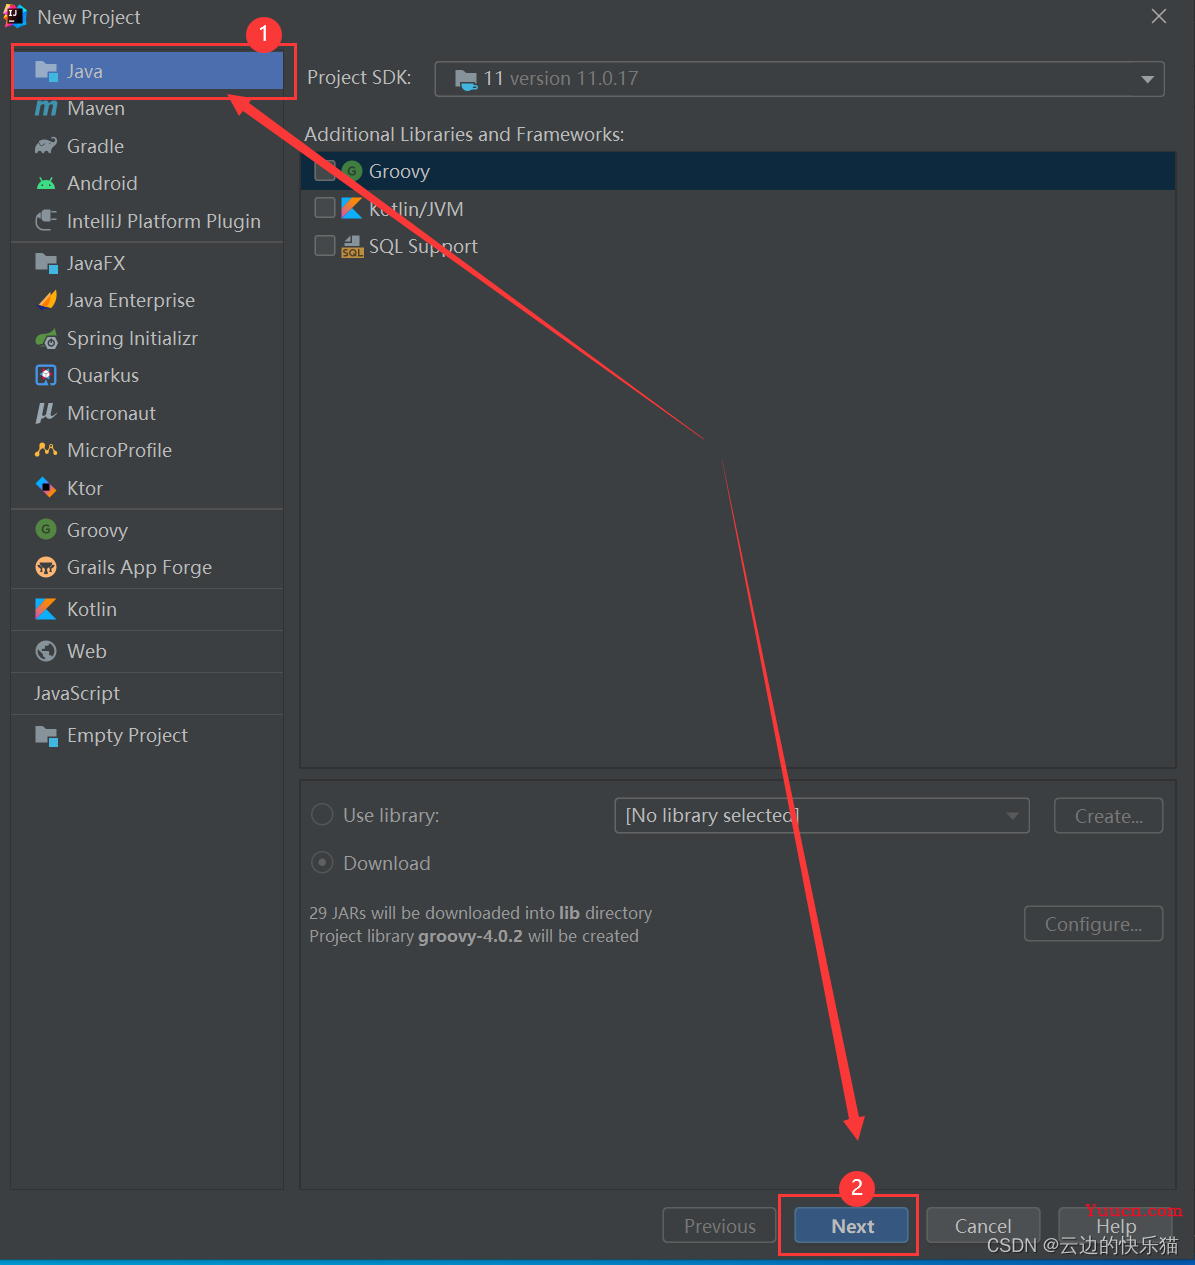
Task: Click the Gradle elephant icon
Action: pyautogui.click(x=46, y=146)
